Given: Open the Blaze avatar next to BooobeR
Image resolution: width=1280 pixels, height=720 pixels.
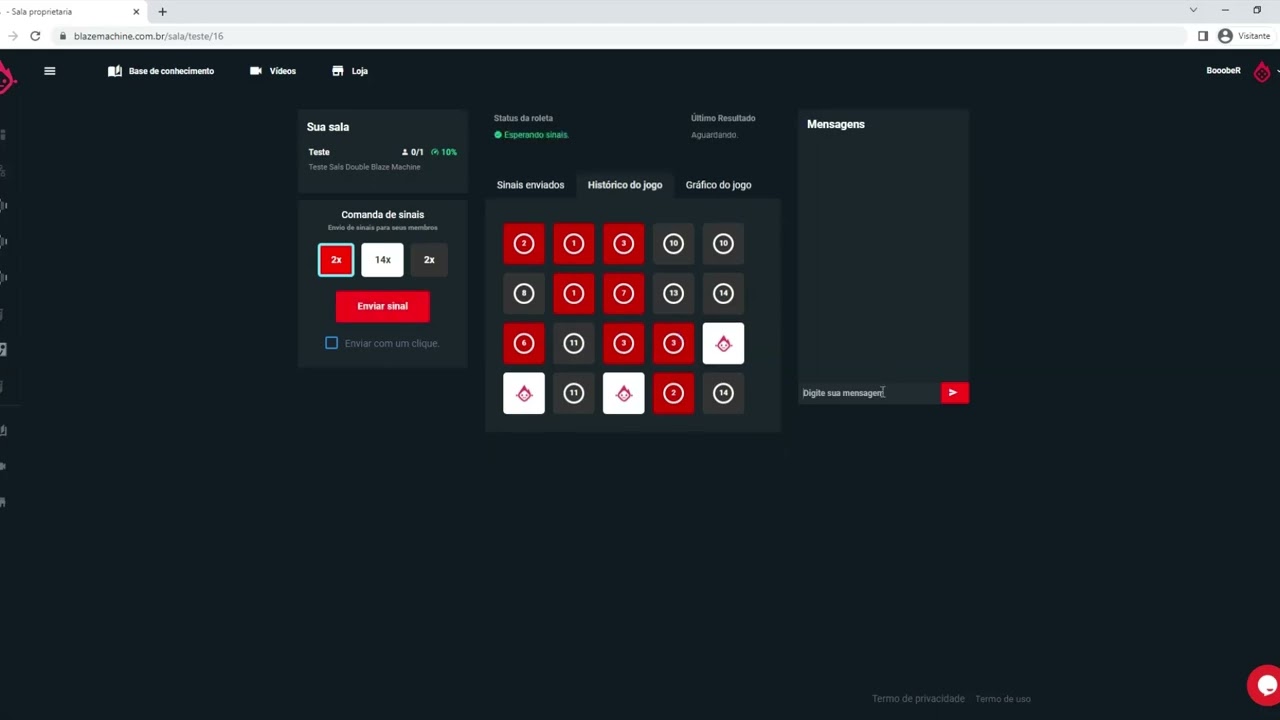Looking at the screenshot, I should coord(1262,72).
